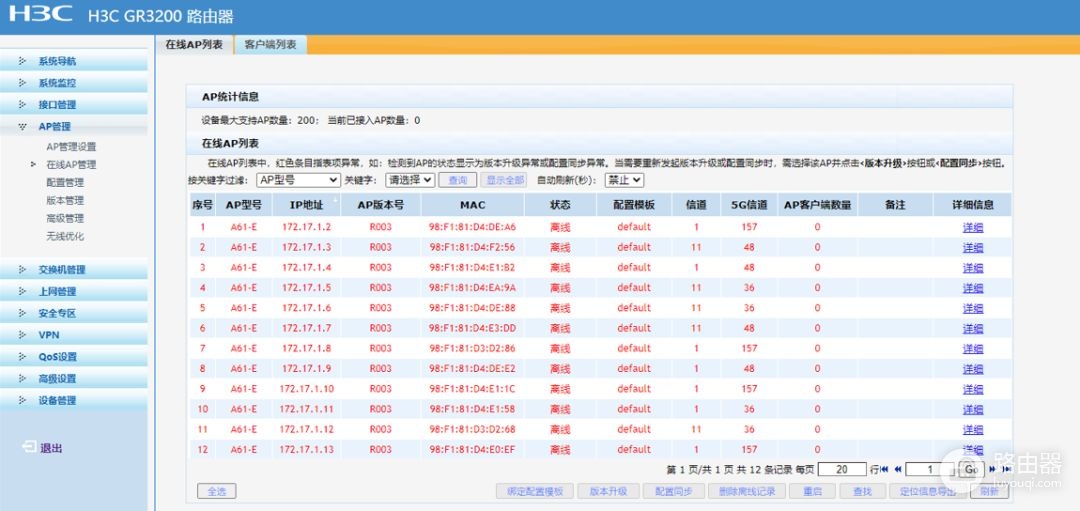Click the logout arrow icon beside 退出
1080x511 pixels.
click(29, 447)
